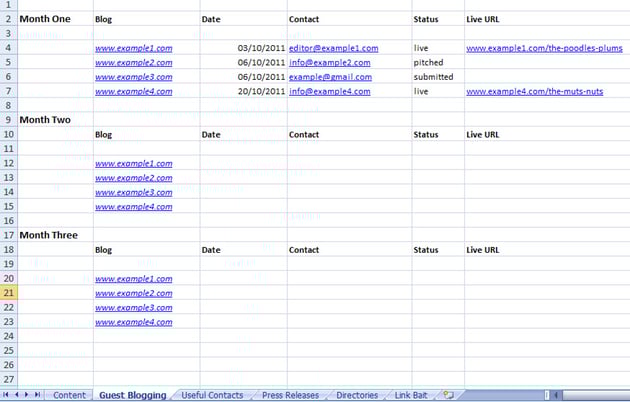Switch to the Directories sheet tab
The image size is (630, 402).
click(357, 395)
